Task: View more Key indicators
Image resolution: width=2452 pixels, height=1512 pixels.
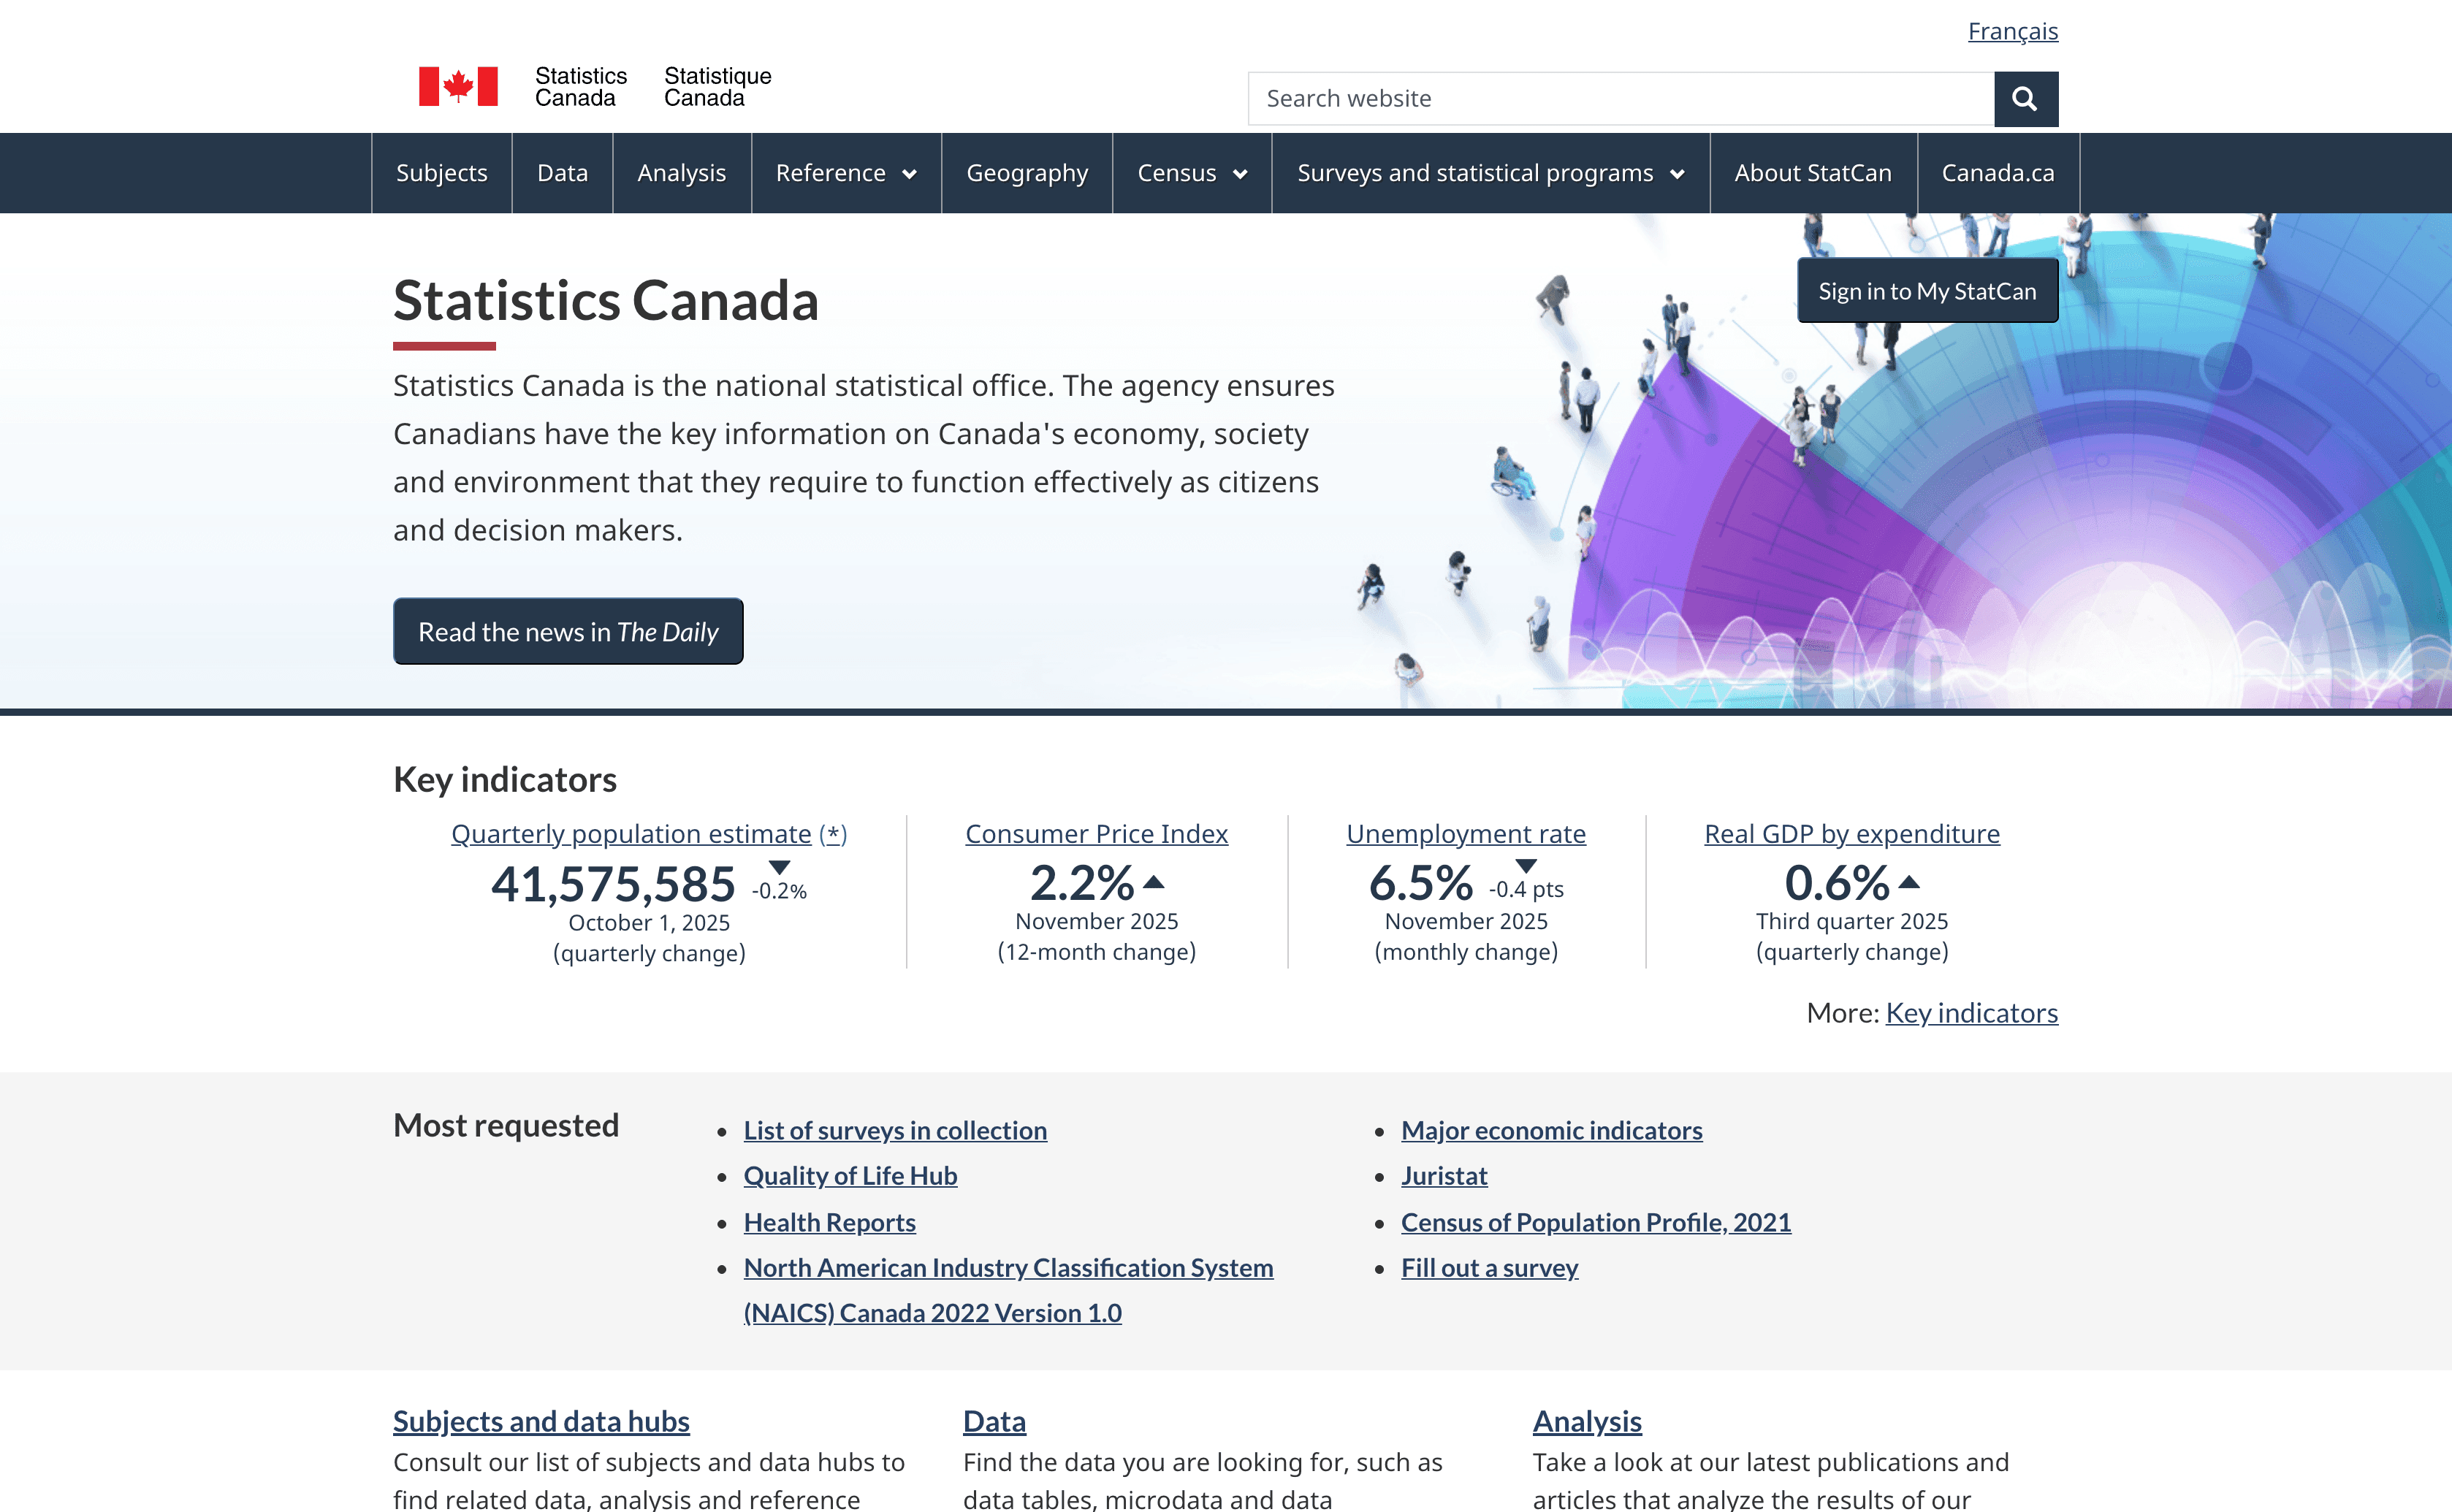Action: click(1971, 1012)
